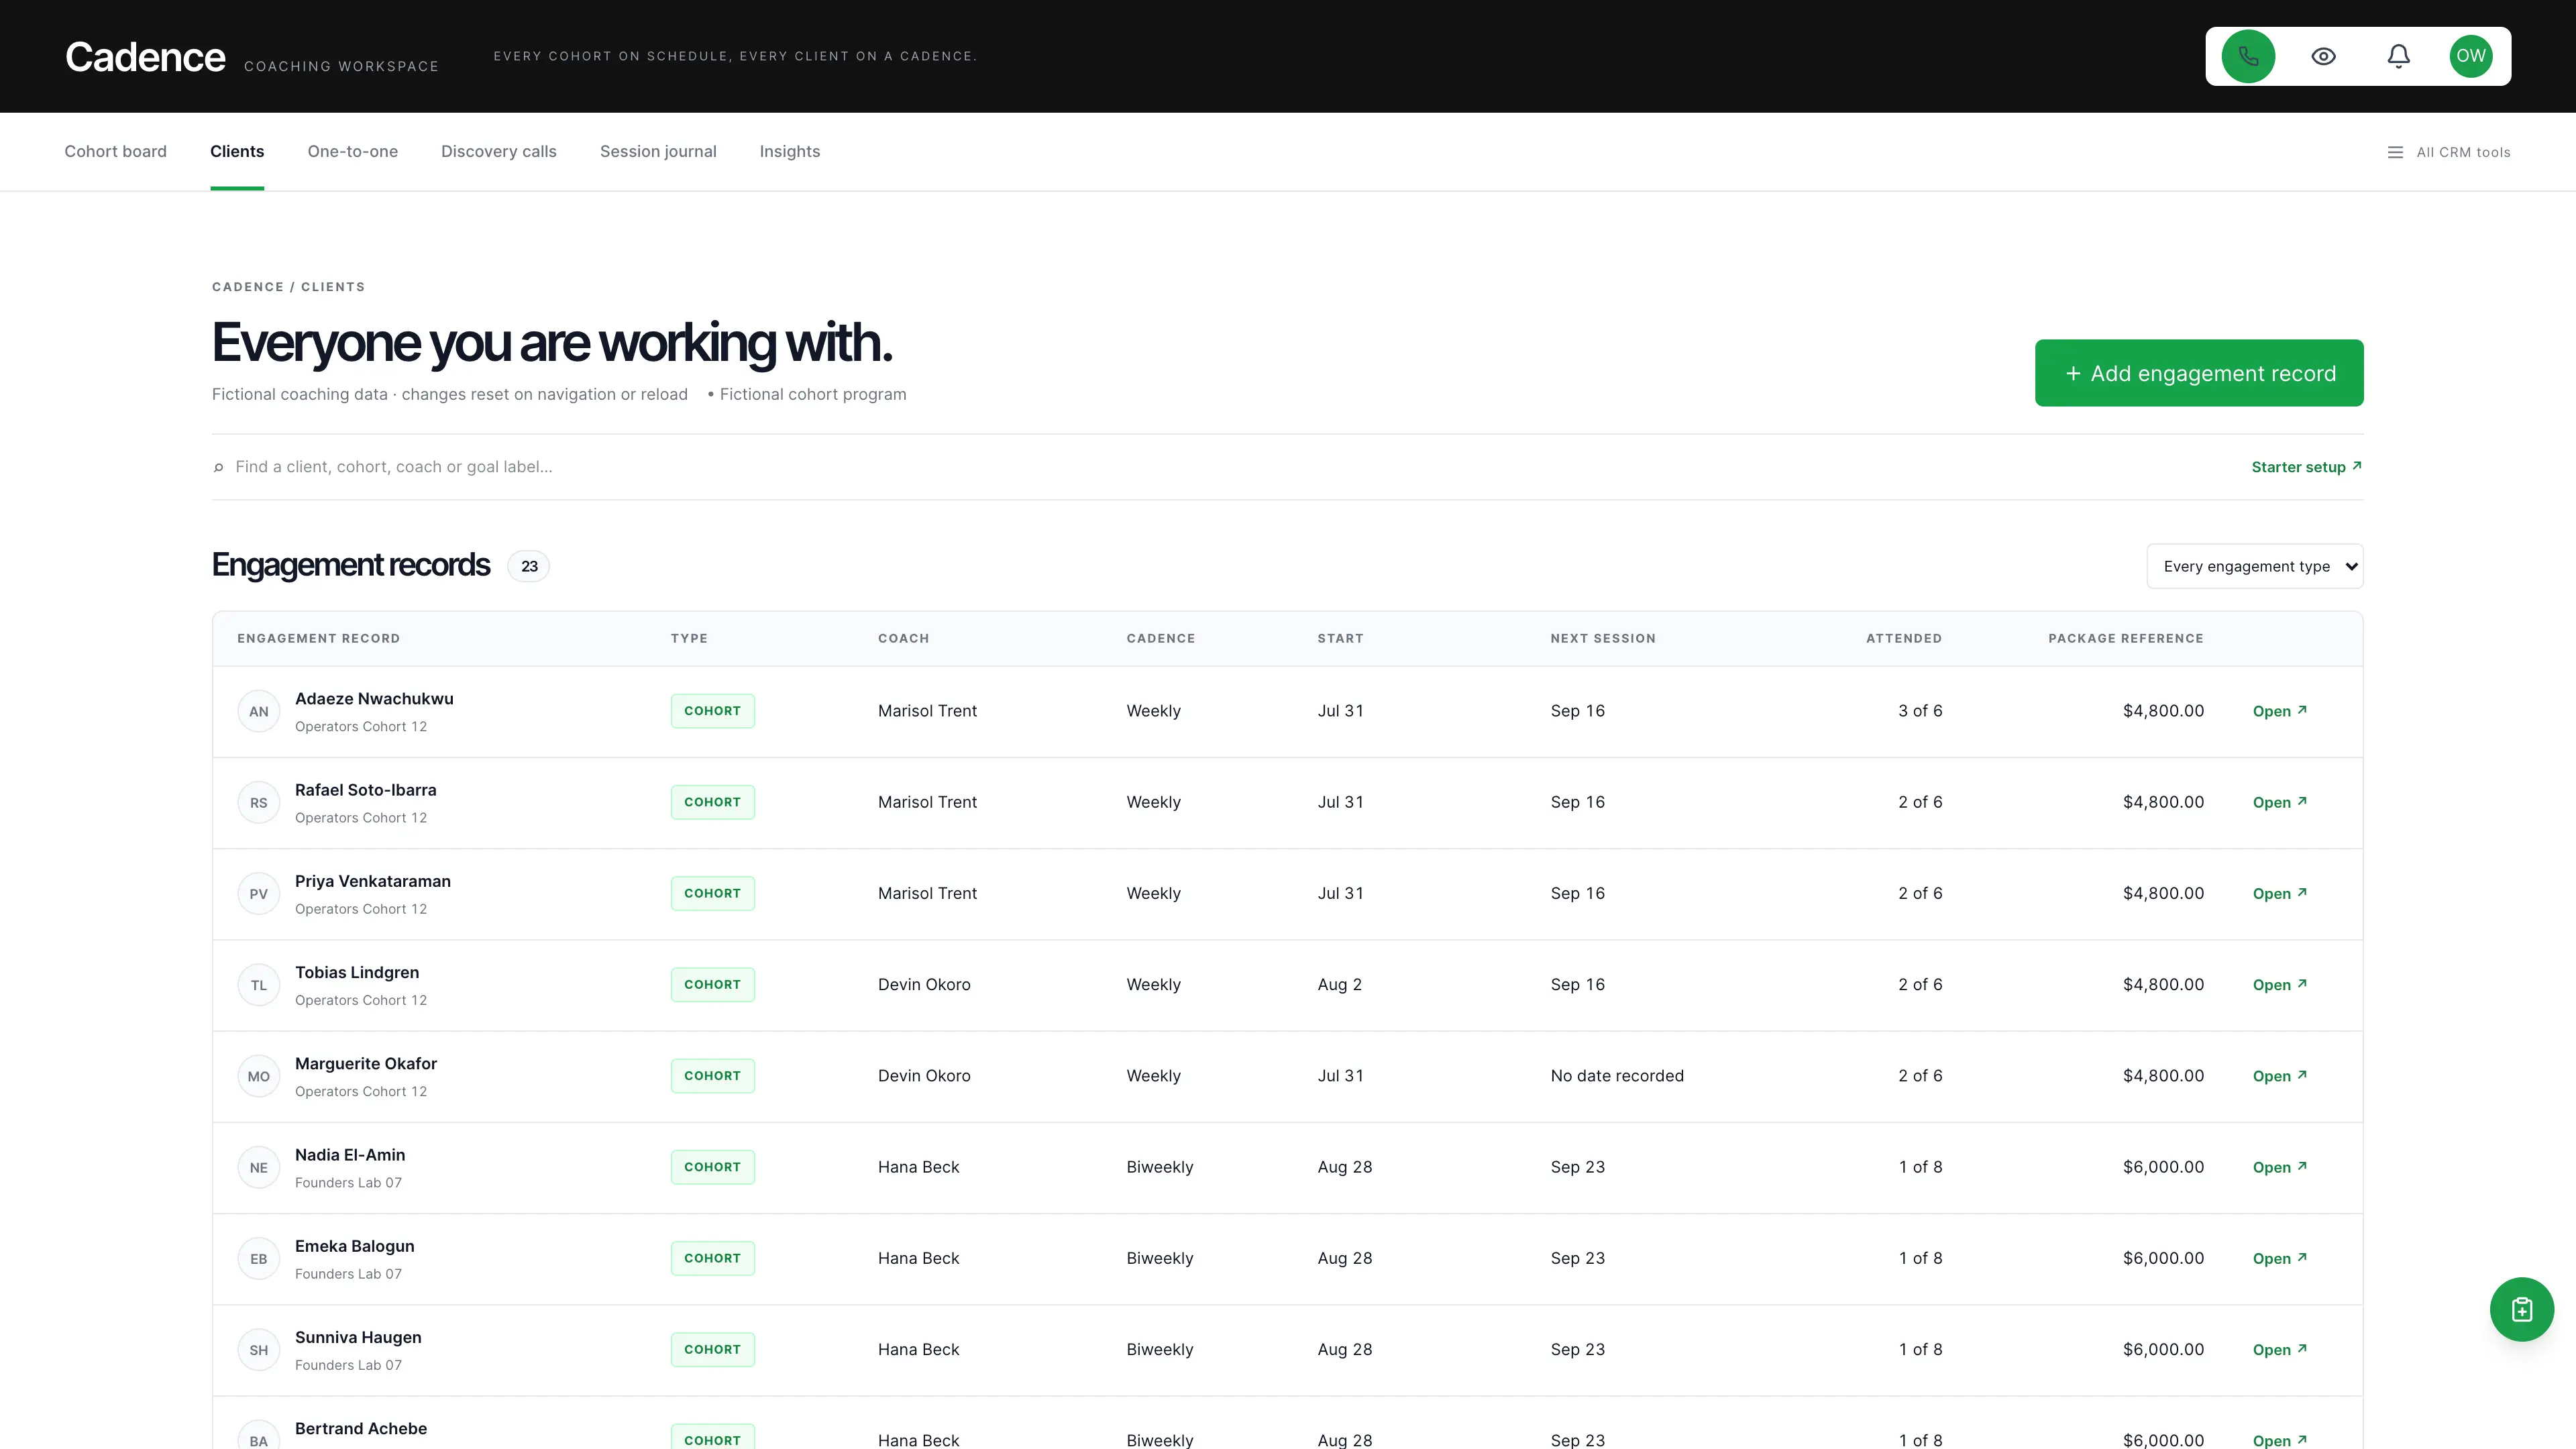Open the OW user avatar menu
The width and height of the screenshot is (2576, 1449).
(x=2471, y=56)
